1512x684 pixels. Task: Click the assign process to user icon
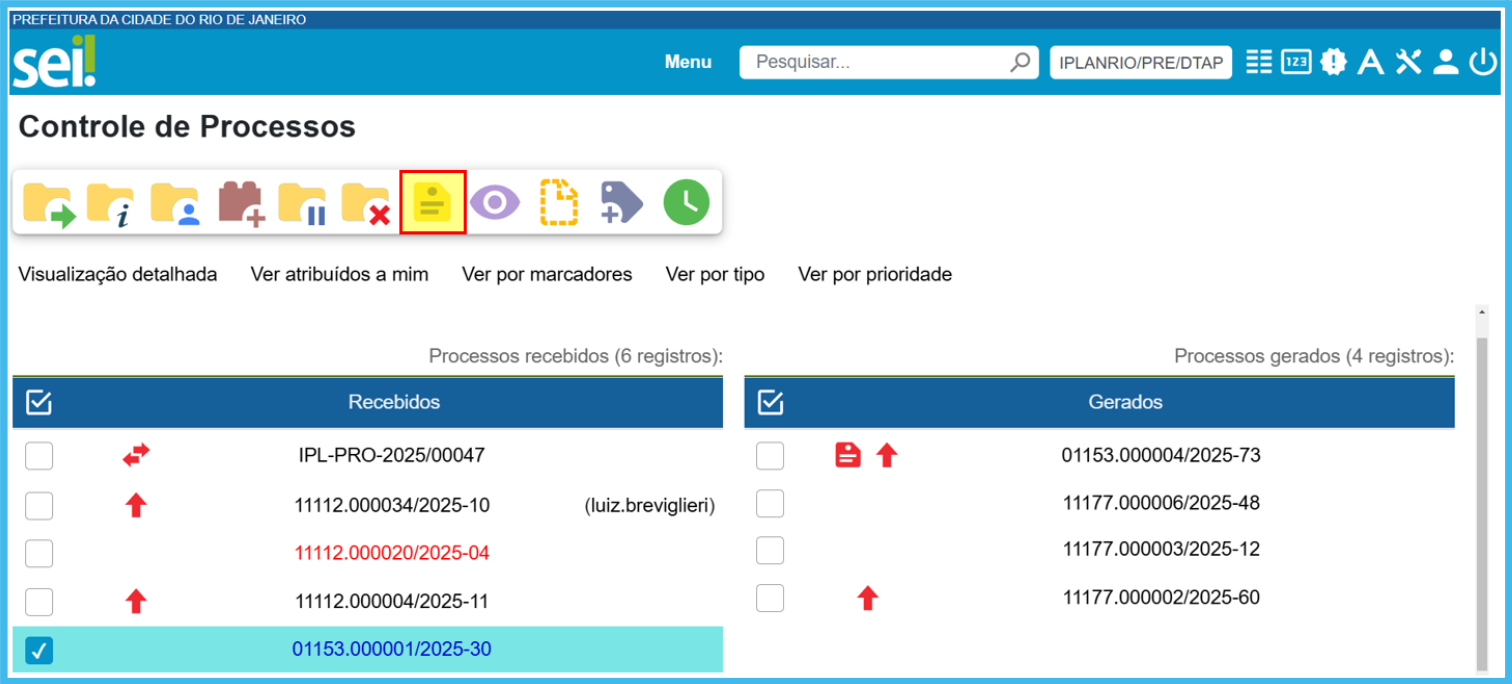[x=175, y=204]
